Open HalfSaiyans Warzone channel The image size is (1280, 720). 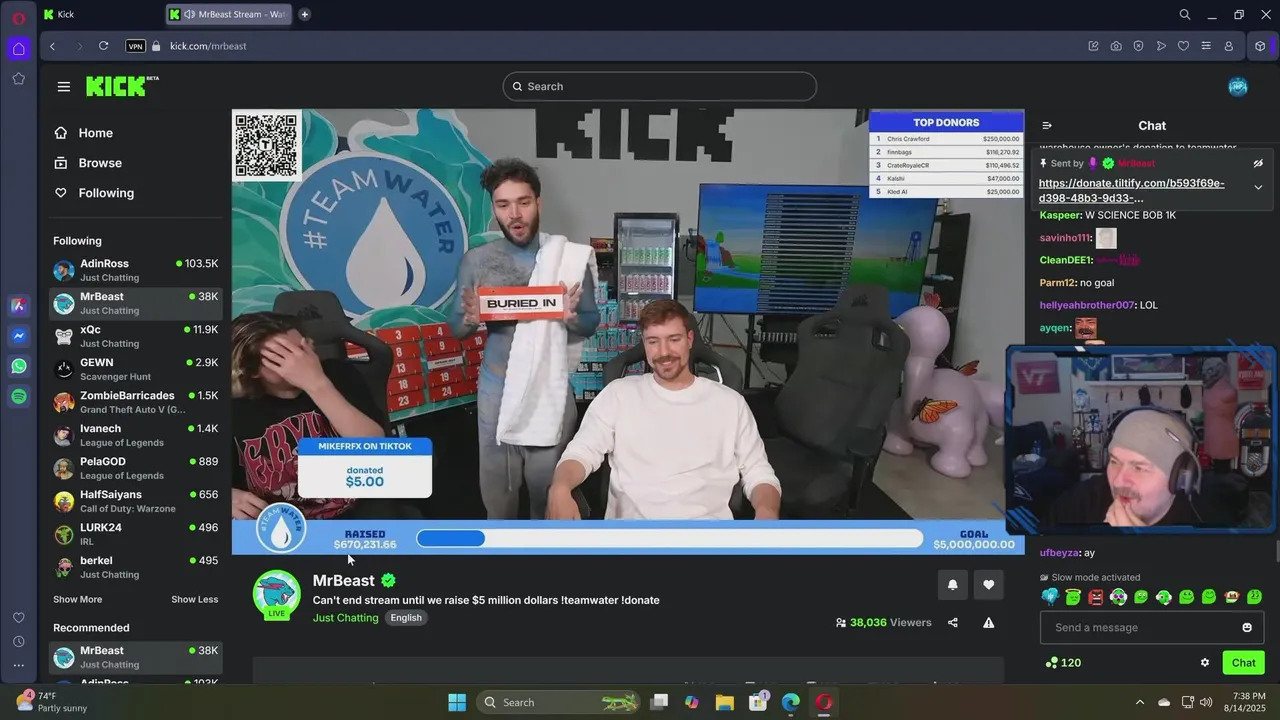[136, 501]
